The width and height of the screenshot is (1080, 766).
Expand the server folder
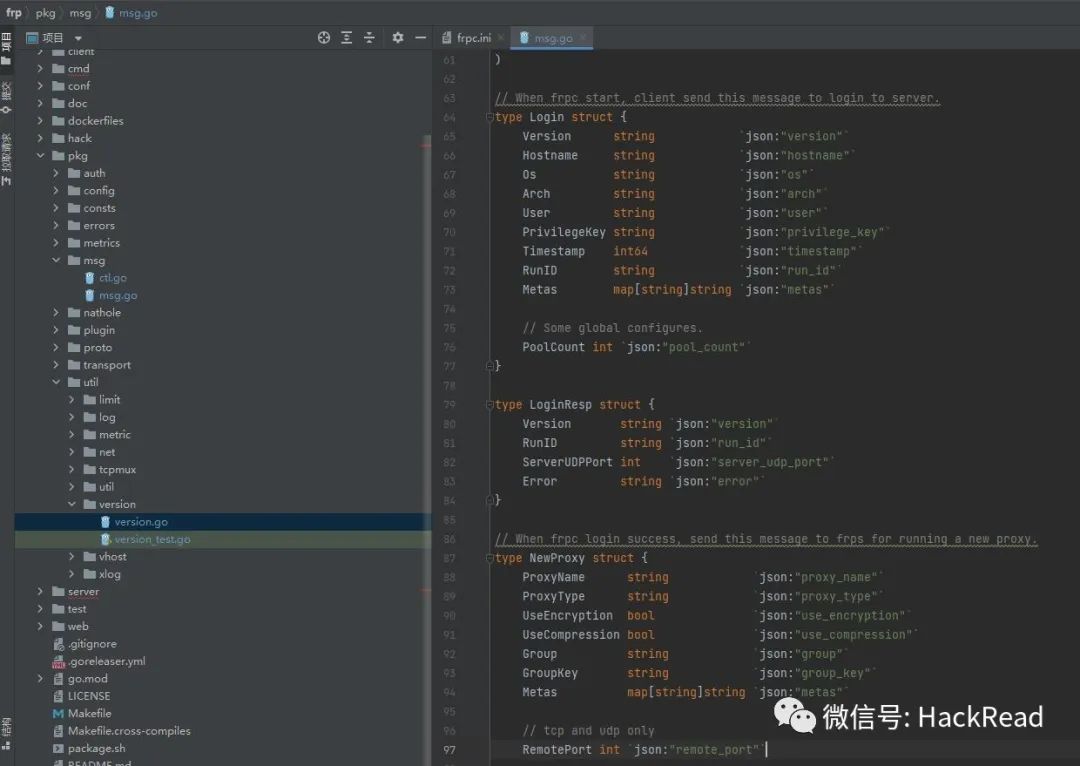click(41, 592)
